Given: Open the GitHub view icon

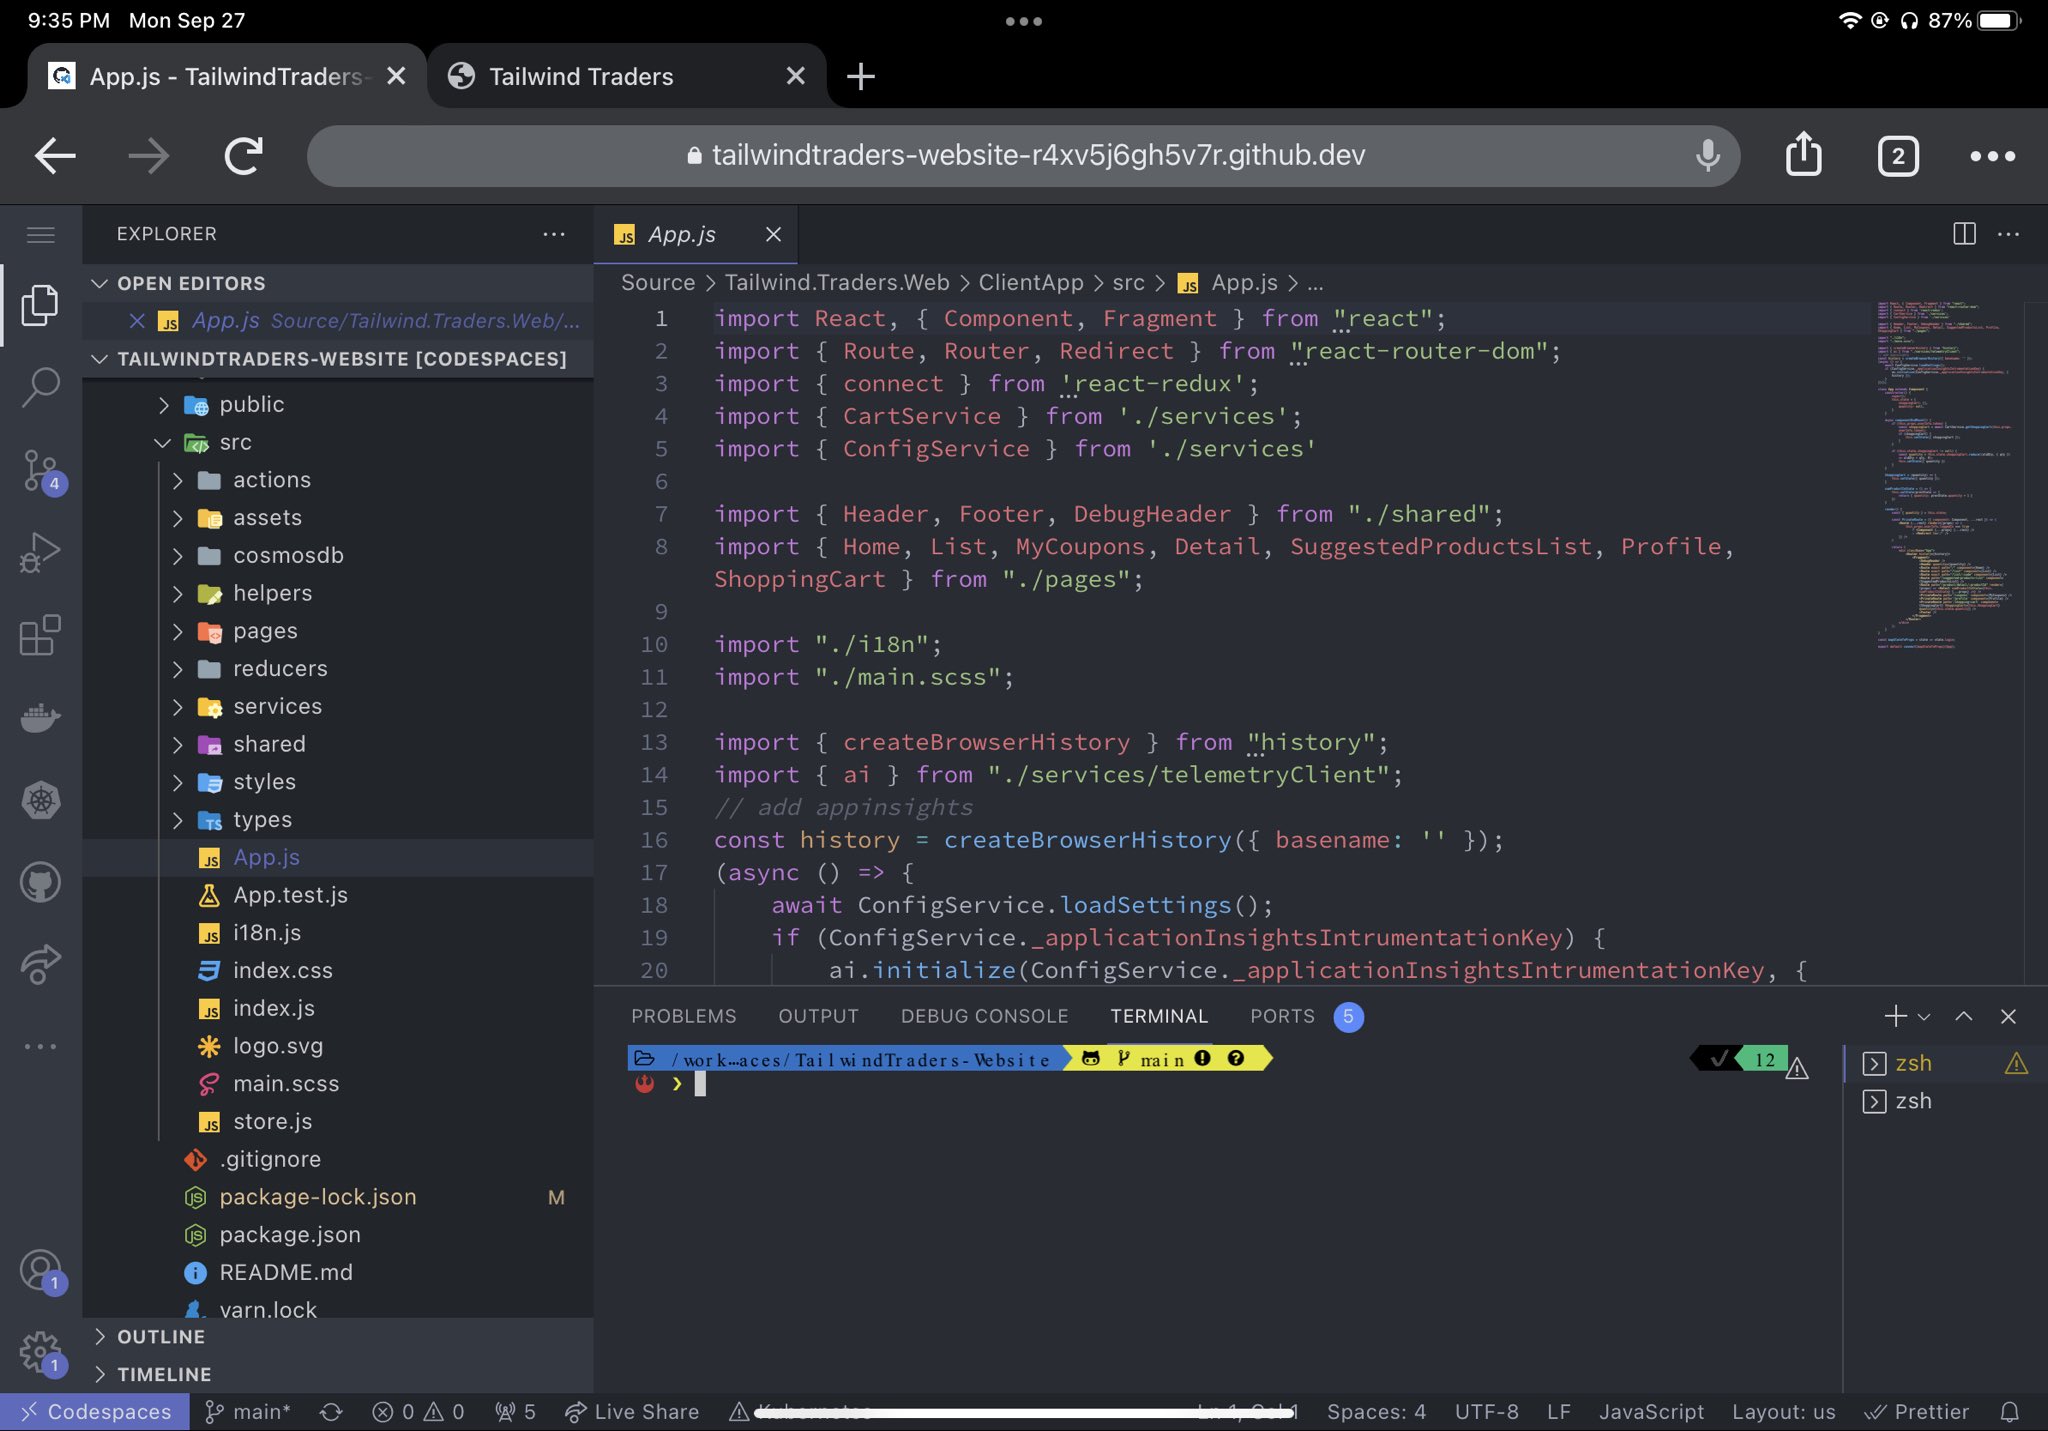Looking at the screenshot, I should click(x=41, y=882).
